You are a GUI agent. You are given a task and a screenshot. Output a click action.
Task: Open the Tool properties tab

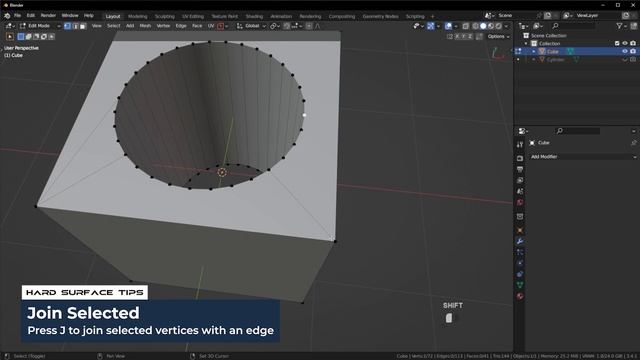coord(520,144)
